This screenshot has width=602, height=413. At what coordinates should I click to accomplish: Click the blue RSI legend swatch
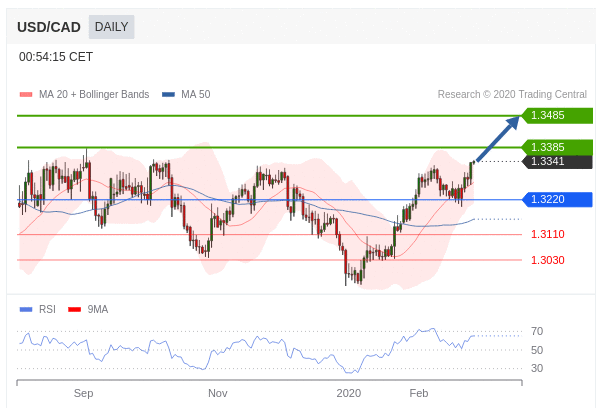point(26,309)
